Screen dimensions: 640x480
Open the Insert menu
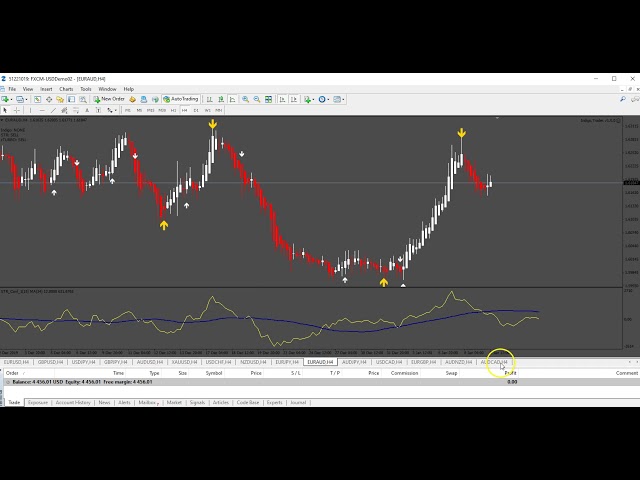pyautogui.click(x=46, y=89)
